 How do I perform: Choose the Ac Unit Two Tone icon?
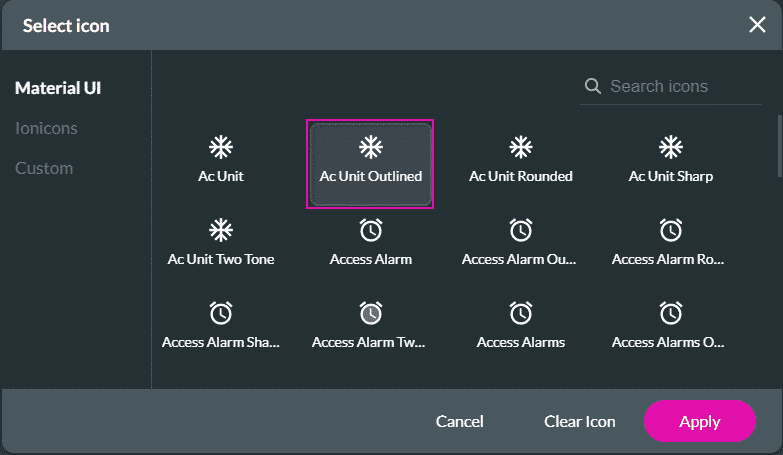coord(220,243)
